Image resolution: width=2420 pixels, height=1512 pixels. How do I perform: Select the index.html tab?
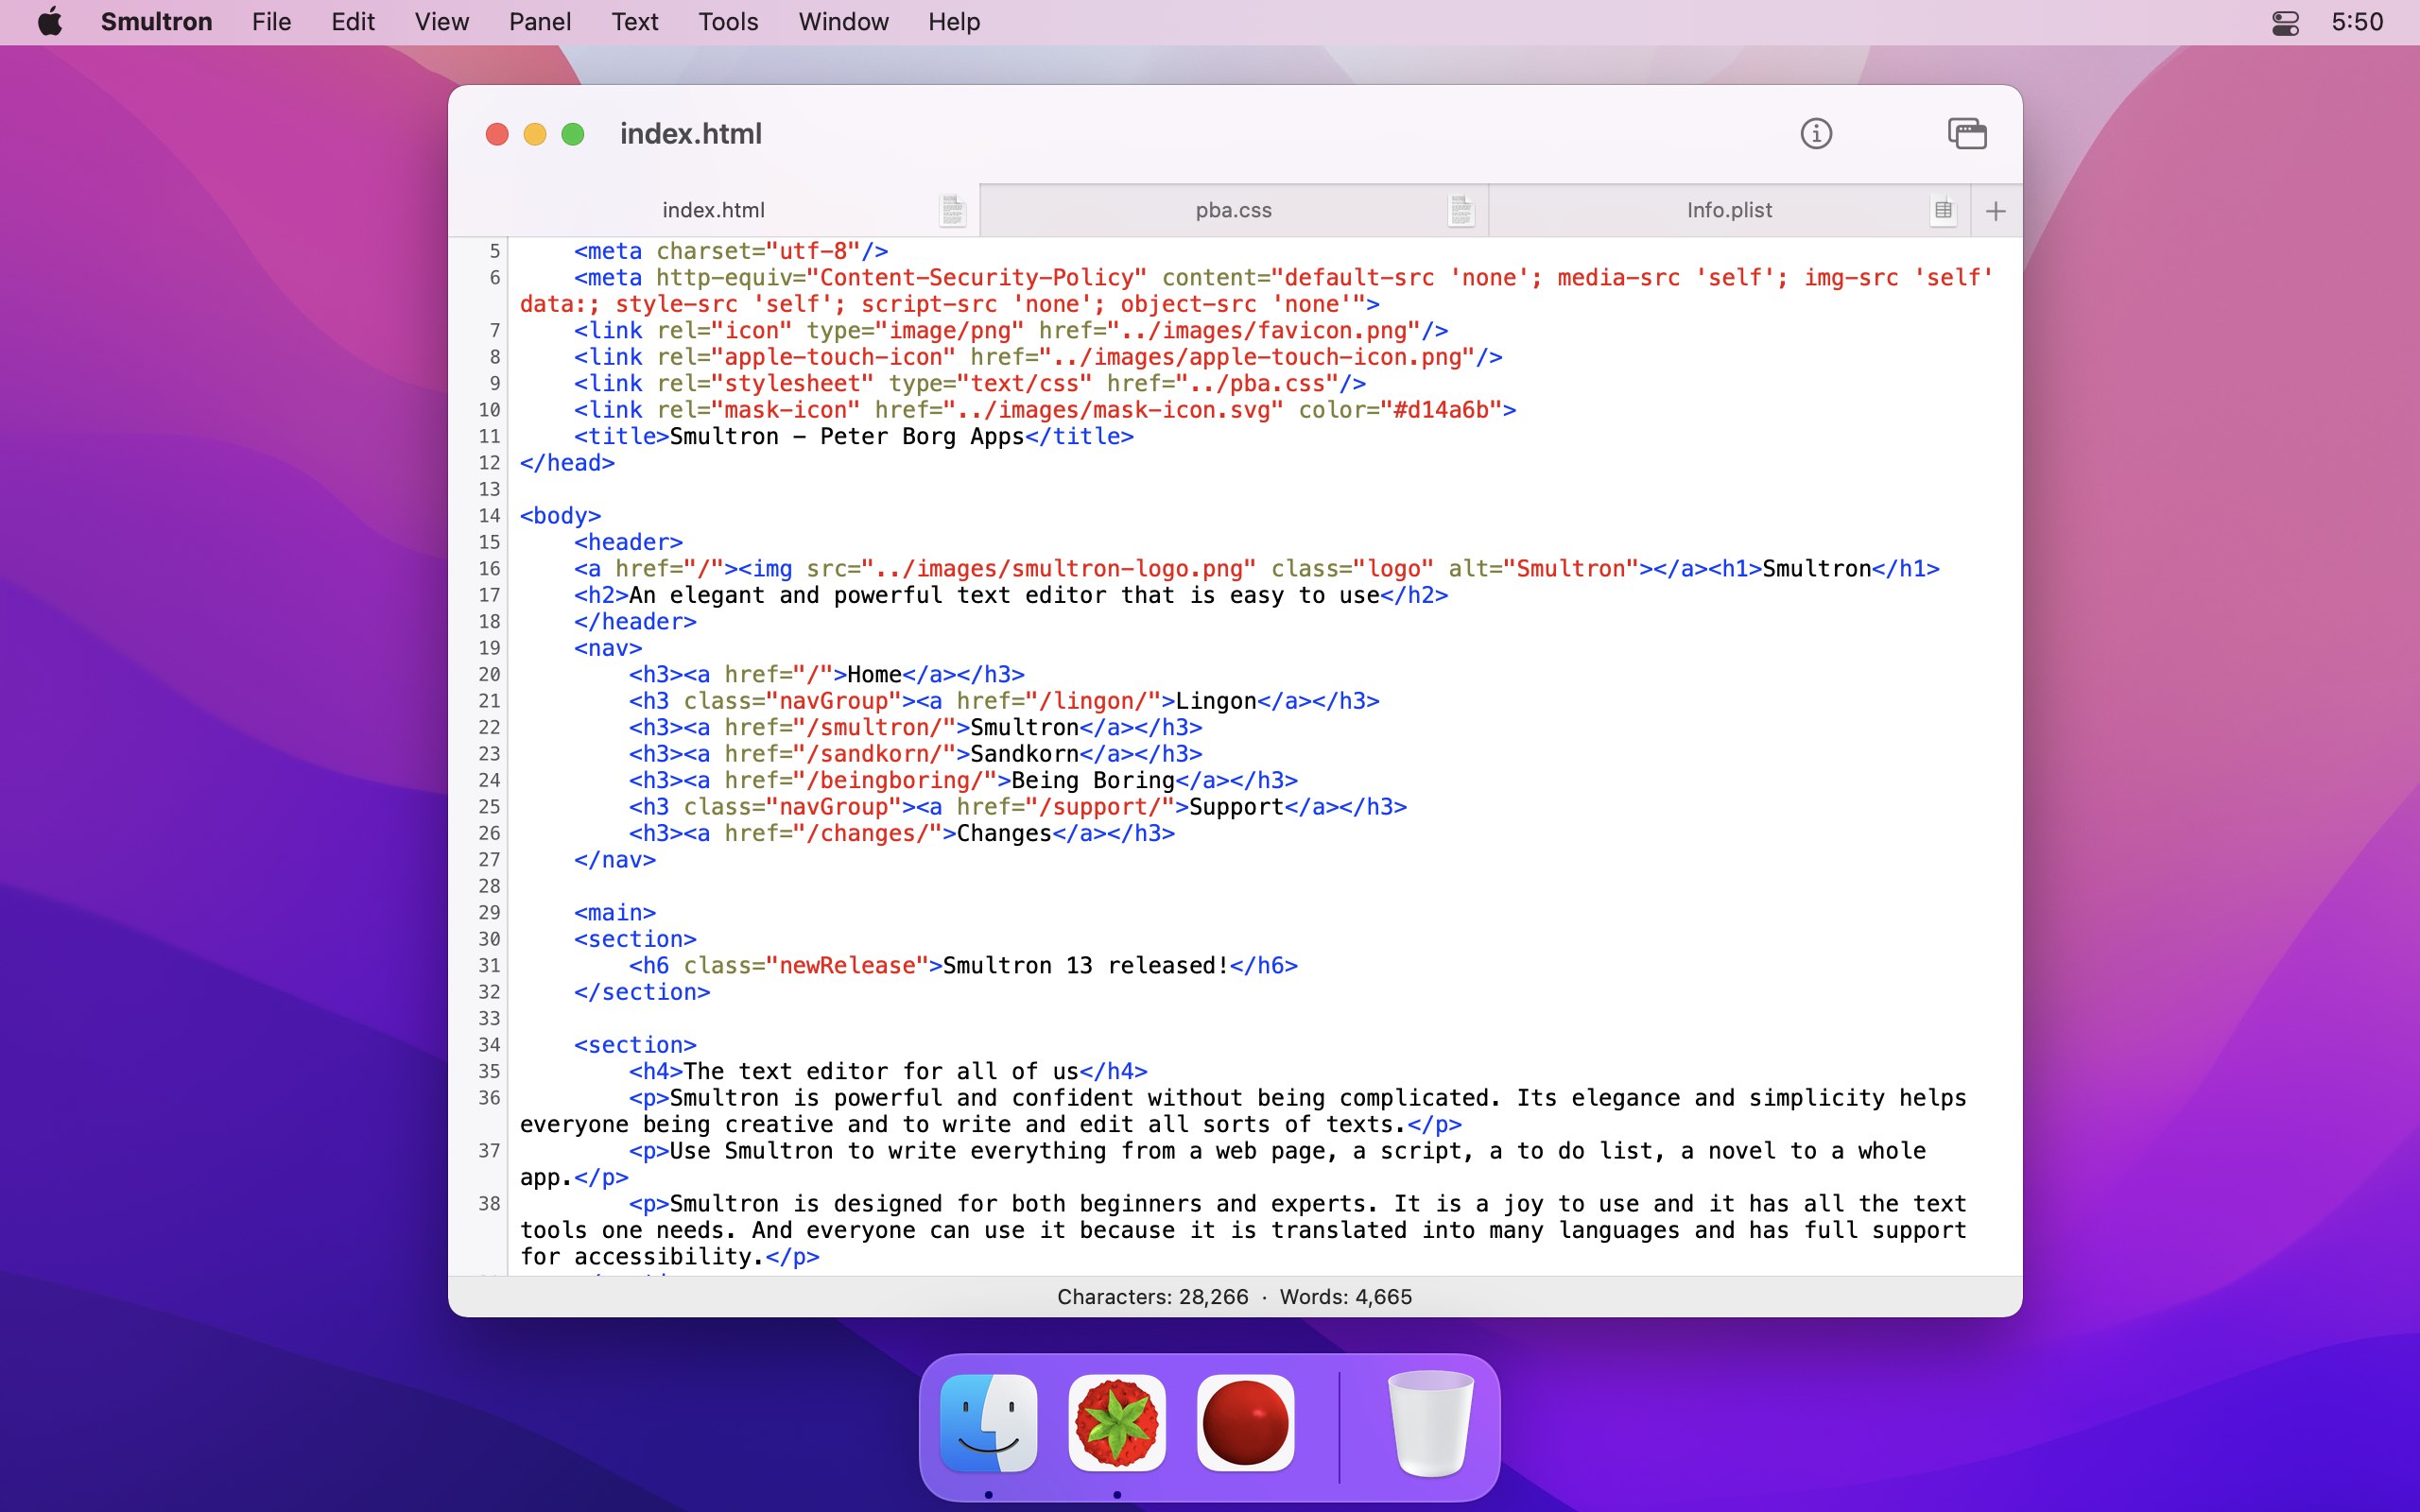click(x=713, y=210)
